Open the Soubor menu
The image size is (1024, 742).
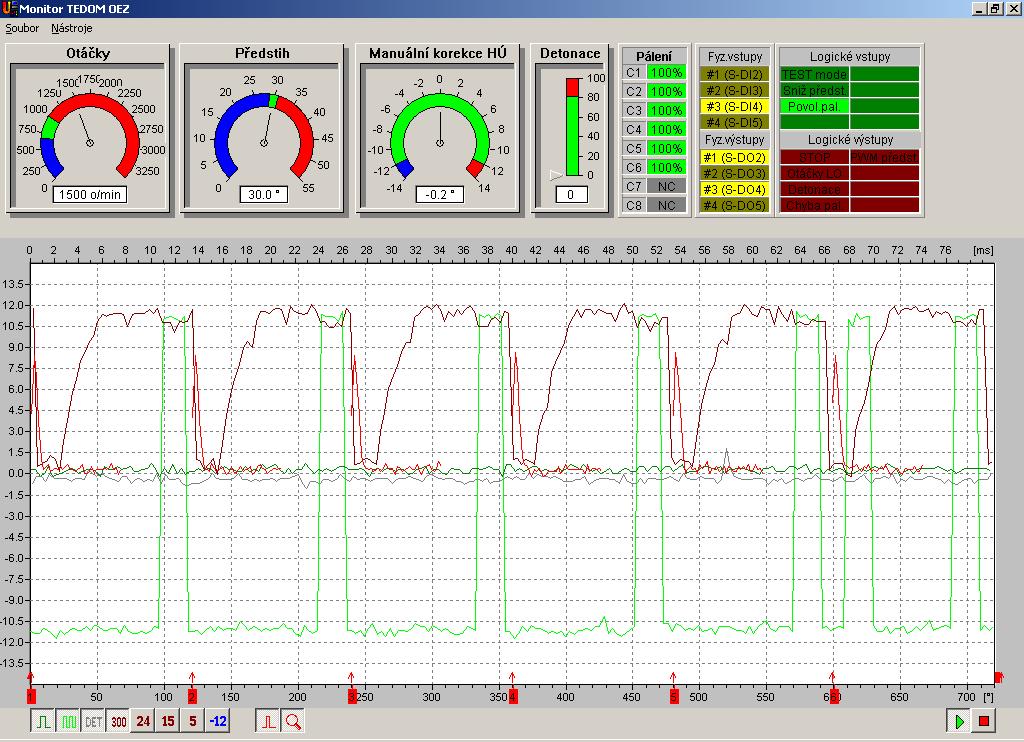point(22,28)
